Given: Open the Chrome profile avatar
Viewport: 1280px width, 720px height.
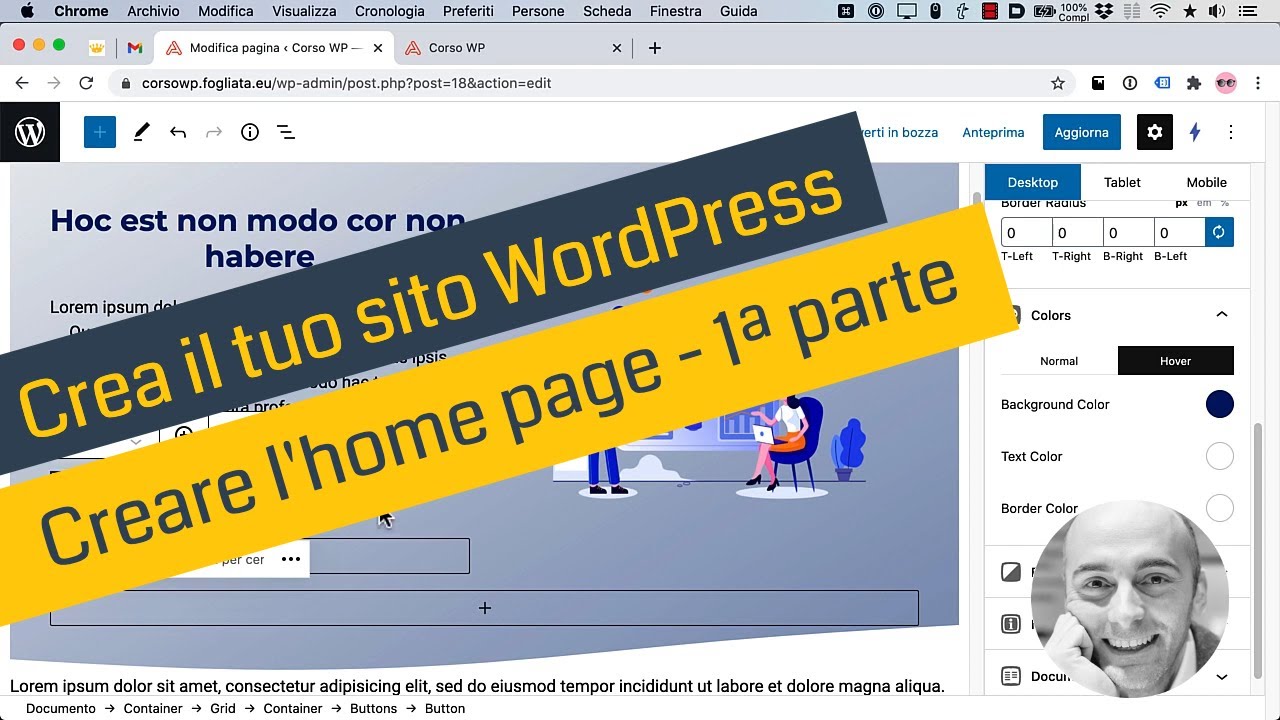Looking at the screenshot, I should coord(1226,83).
